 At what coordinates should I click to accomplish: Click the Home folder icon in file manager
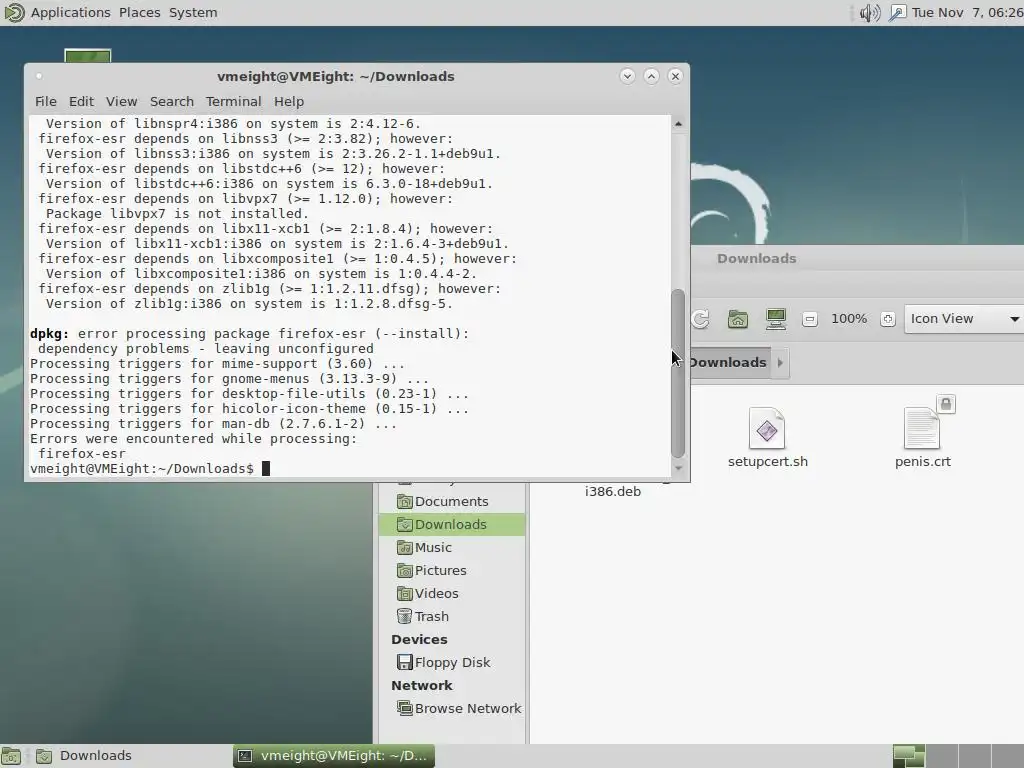coord(738,319)
